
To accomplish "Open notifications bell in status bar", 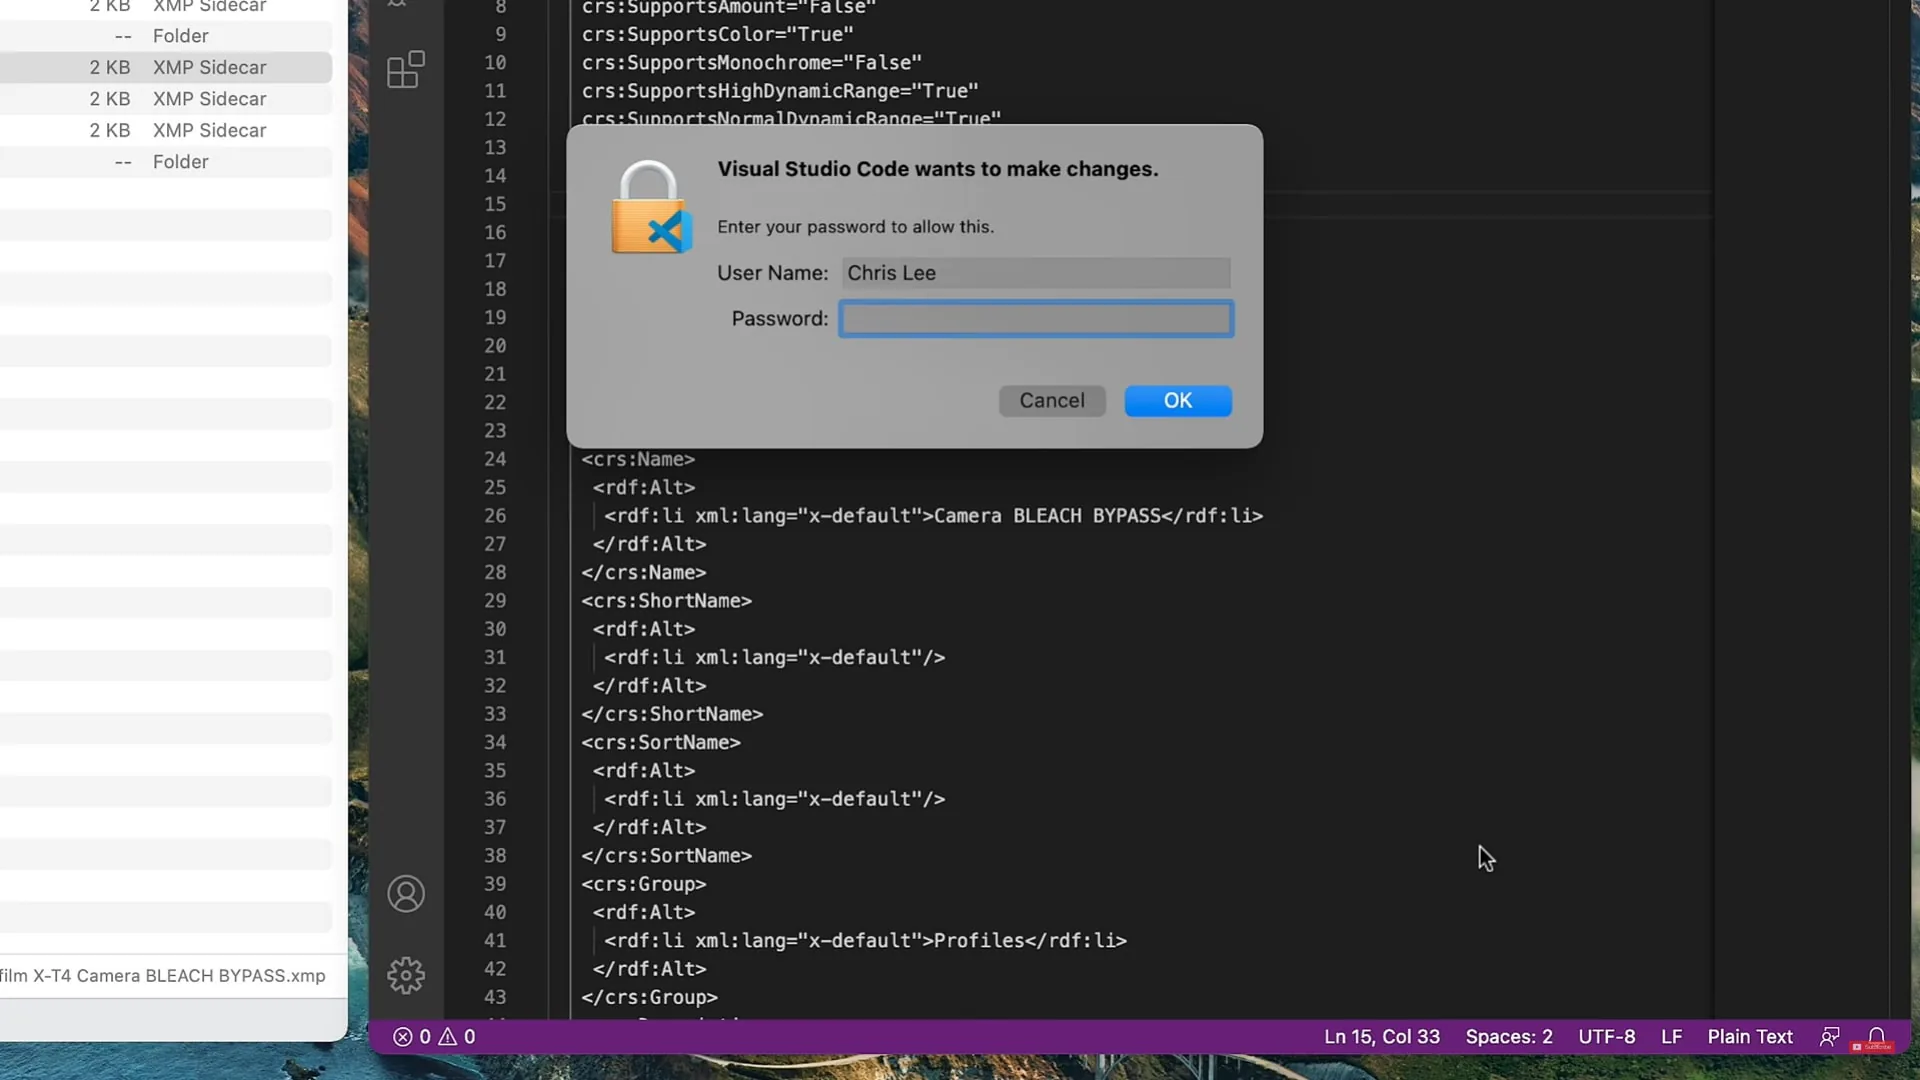I will 1876,1037.
